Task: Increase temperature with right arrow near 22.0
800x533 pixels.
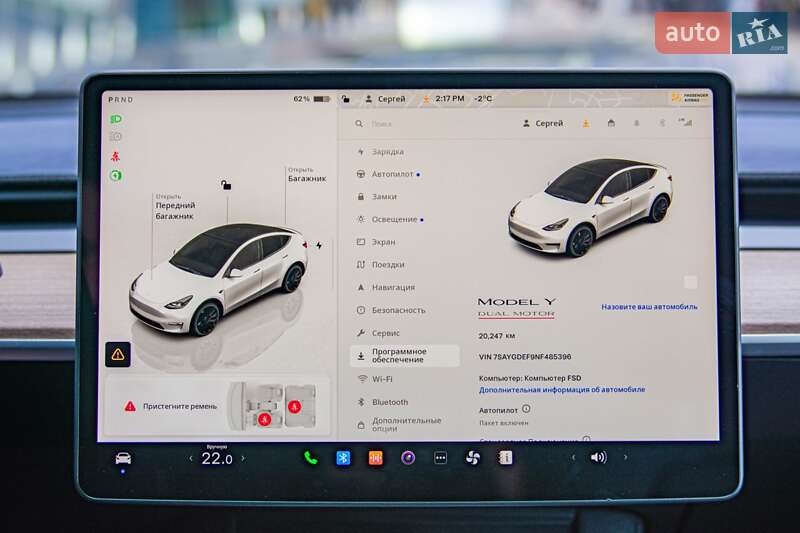Action: coord(243,459)
